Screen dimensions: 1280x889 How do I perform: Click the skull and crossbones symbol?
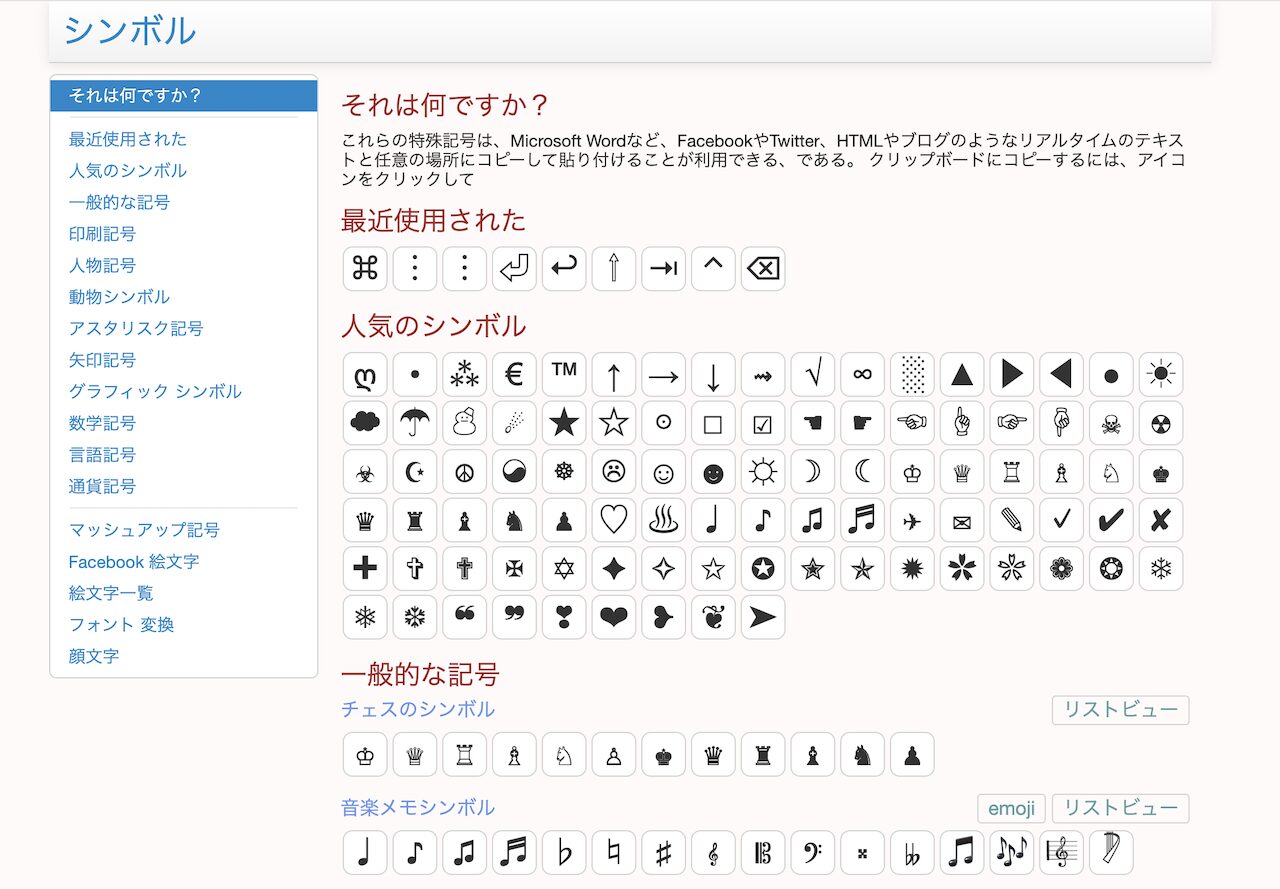1110,423
